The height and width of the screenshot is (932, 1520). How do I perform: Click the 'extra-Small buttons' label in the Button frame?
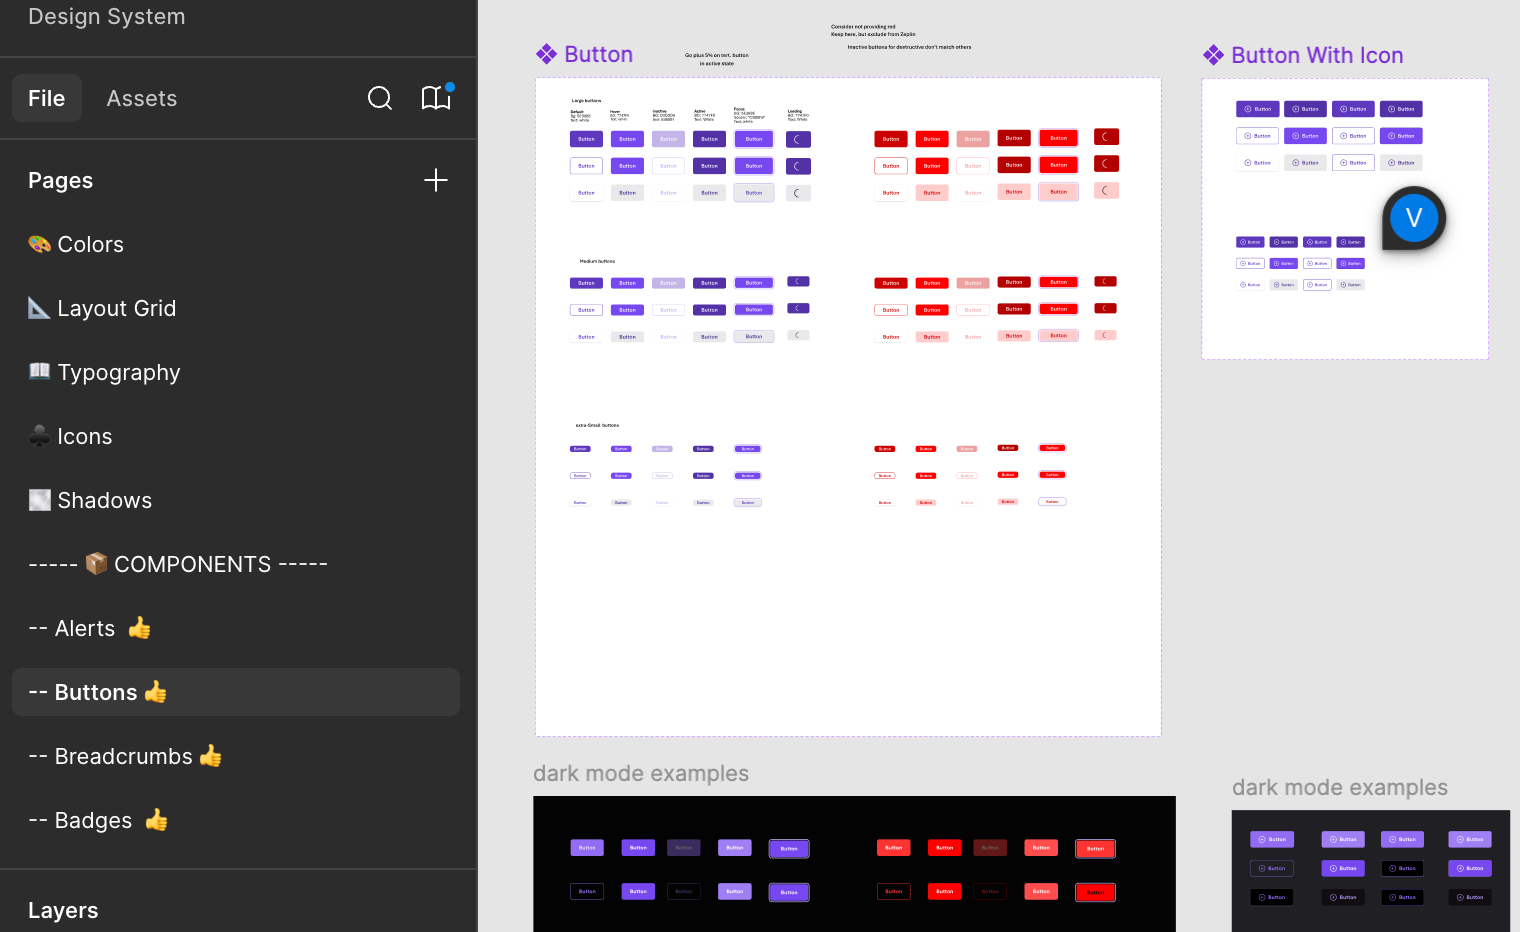[597, 425]
